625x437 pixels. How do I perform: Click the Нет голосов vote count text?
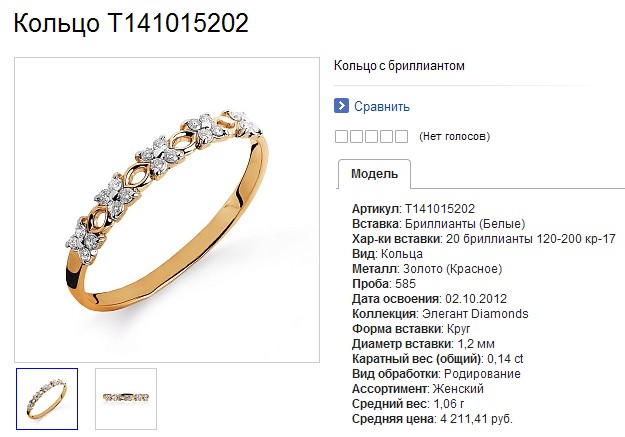click(454, 136)
